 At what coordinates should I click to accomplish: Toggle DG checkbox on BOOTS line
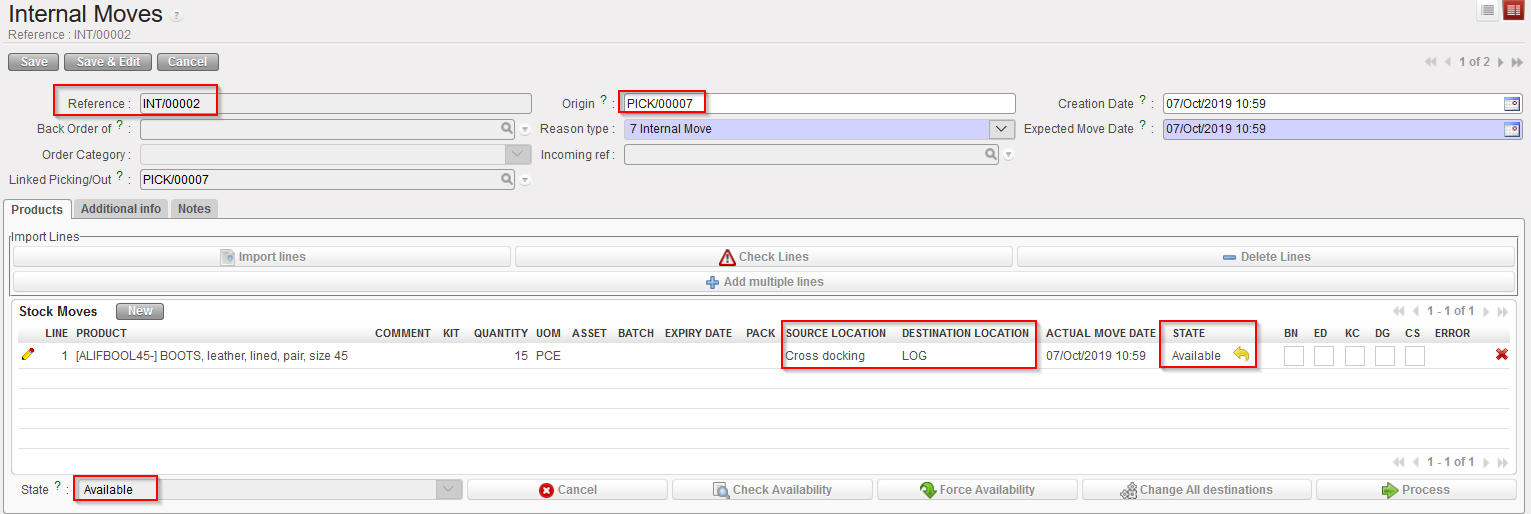click(x=1383, y=355)
